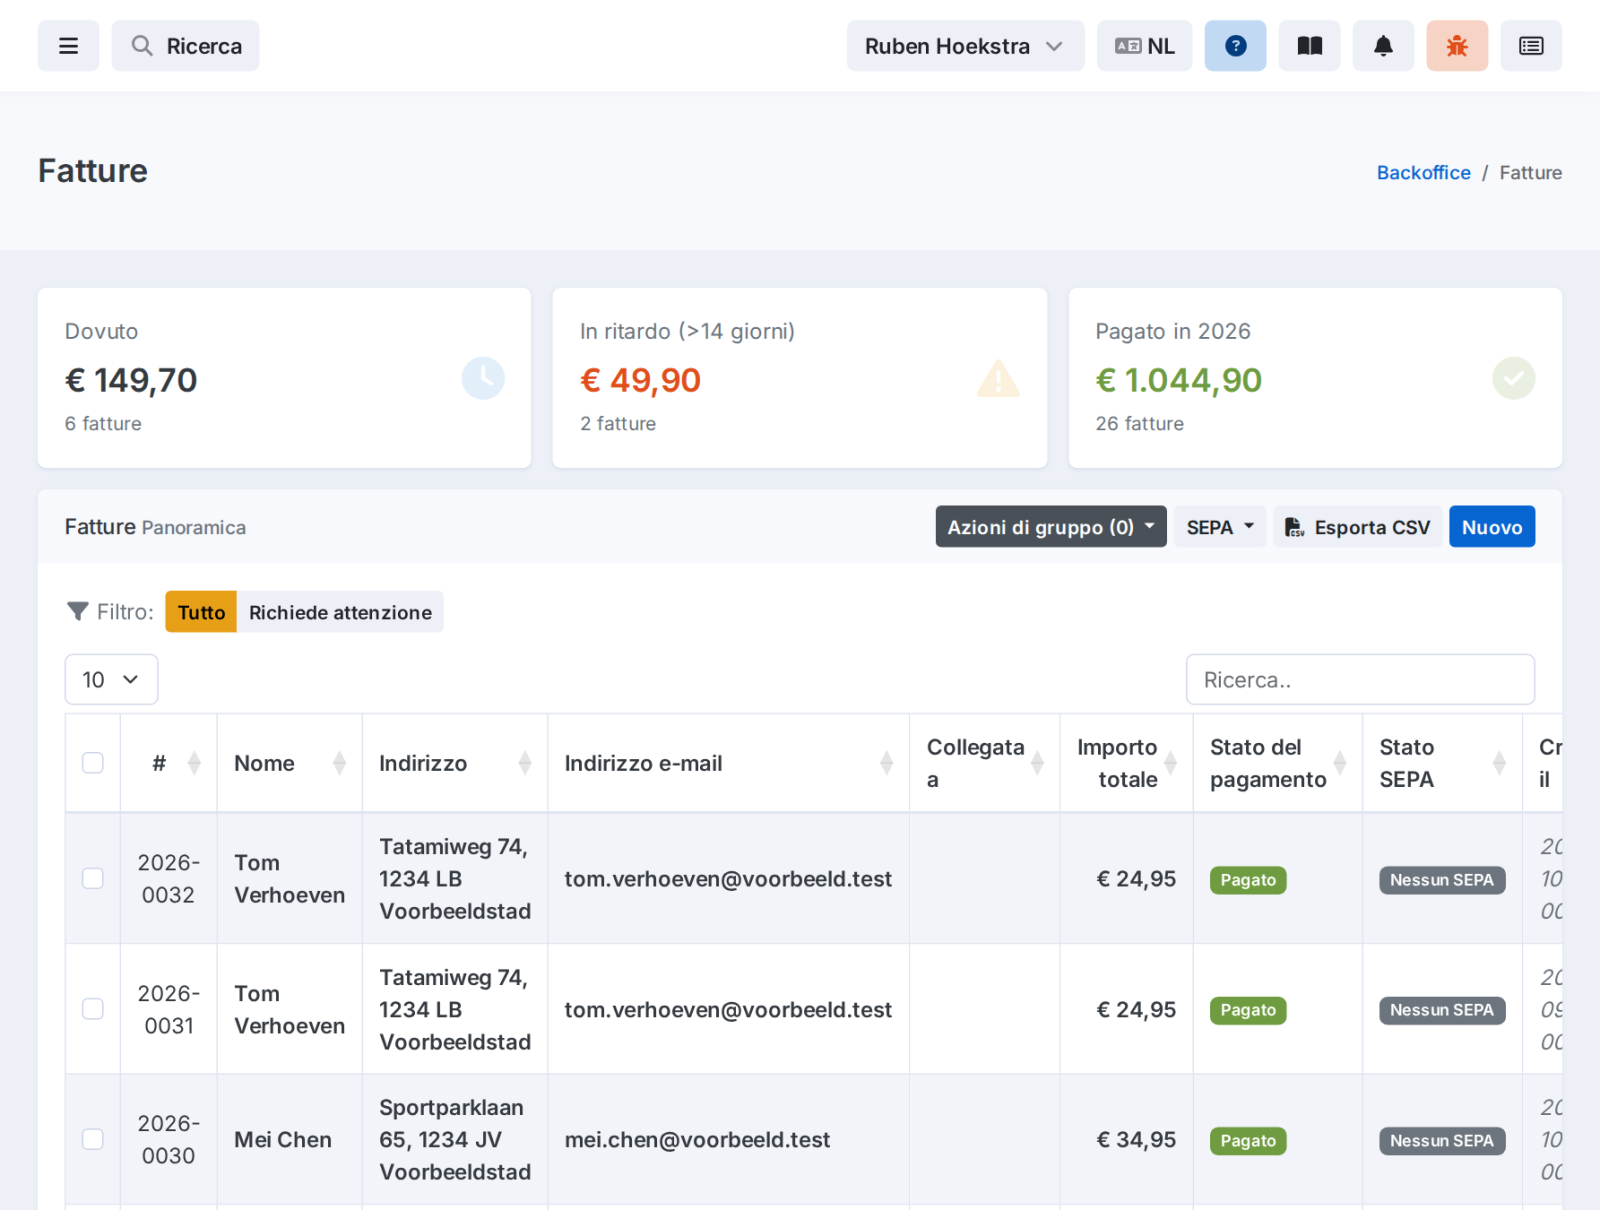Expand Azioni di gruppo (0) dropdown
The height and width of the screenshot is (1210, 1600).
tap(1051, 527)
